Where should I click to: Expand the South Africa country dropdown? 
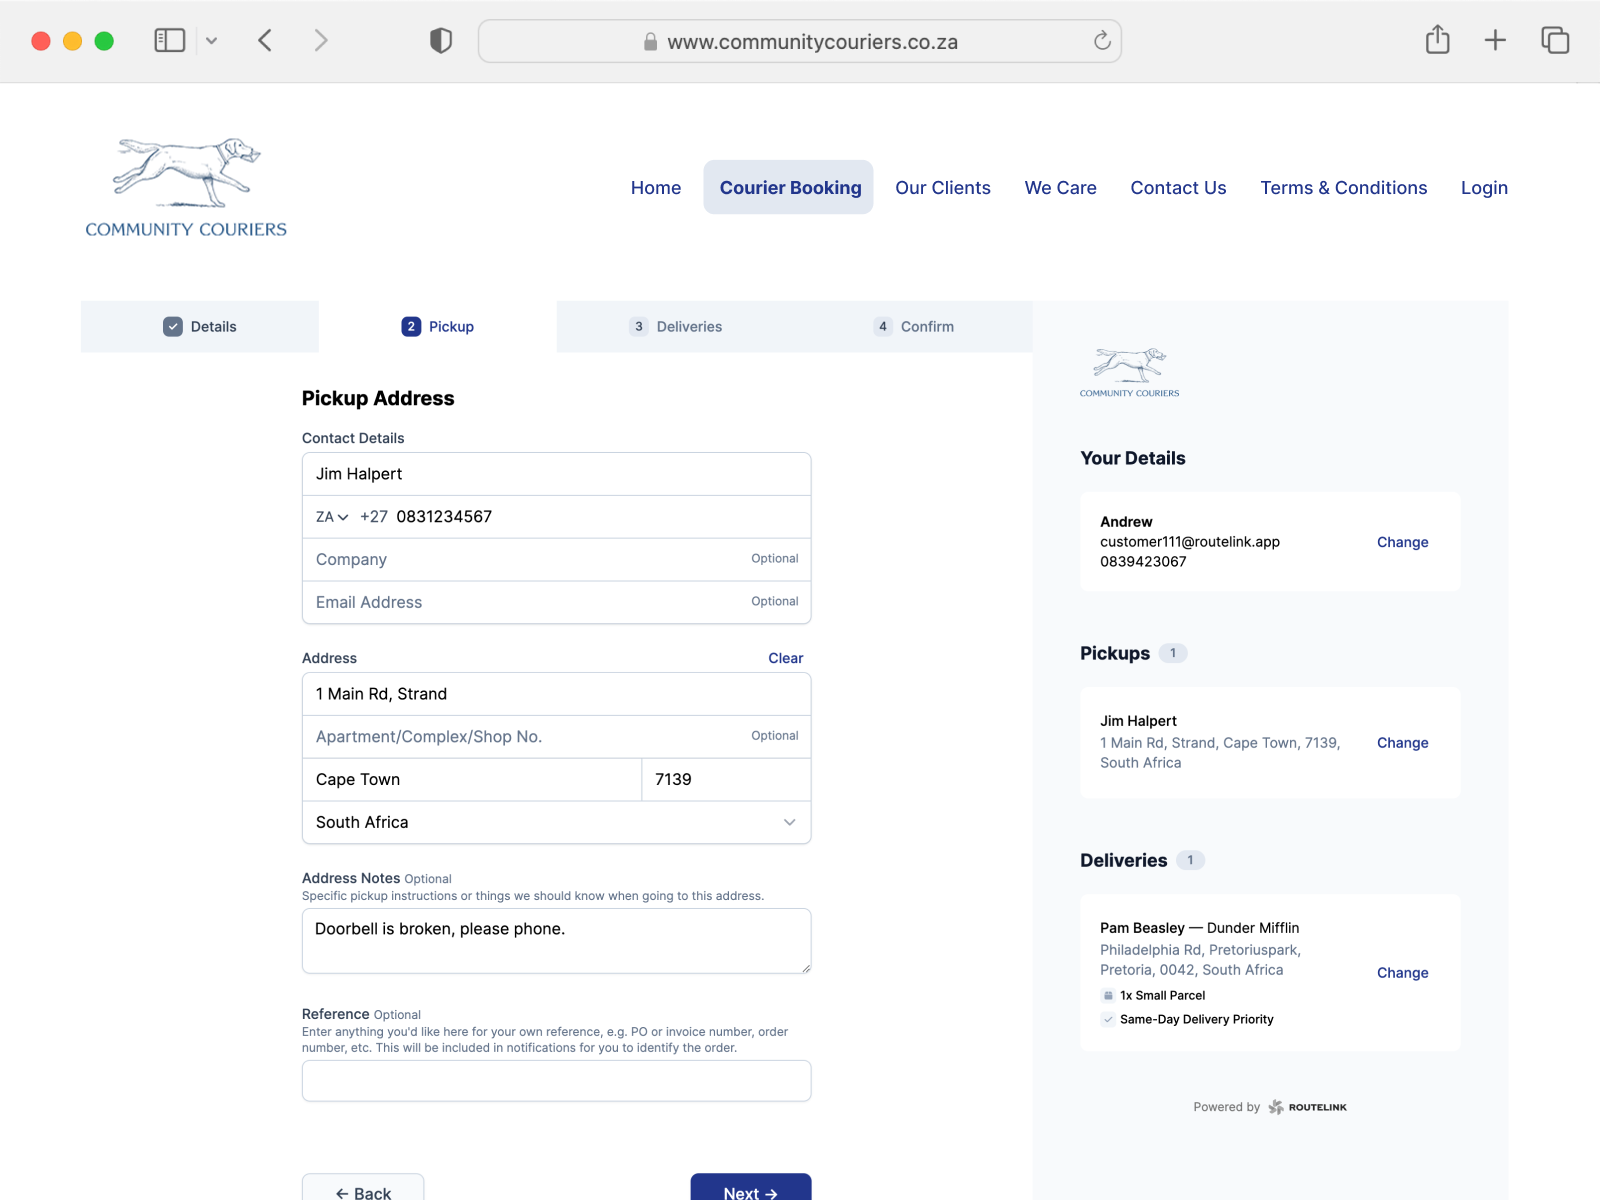[x=789, y=822]
